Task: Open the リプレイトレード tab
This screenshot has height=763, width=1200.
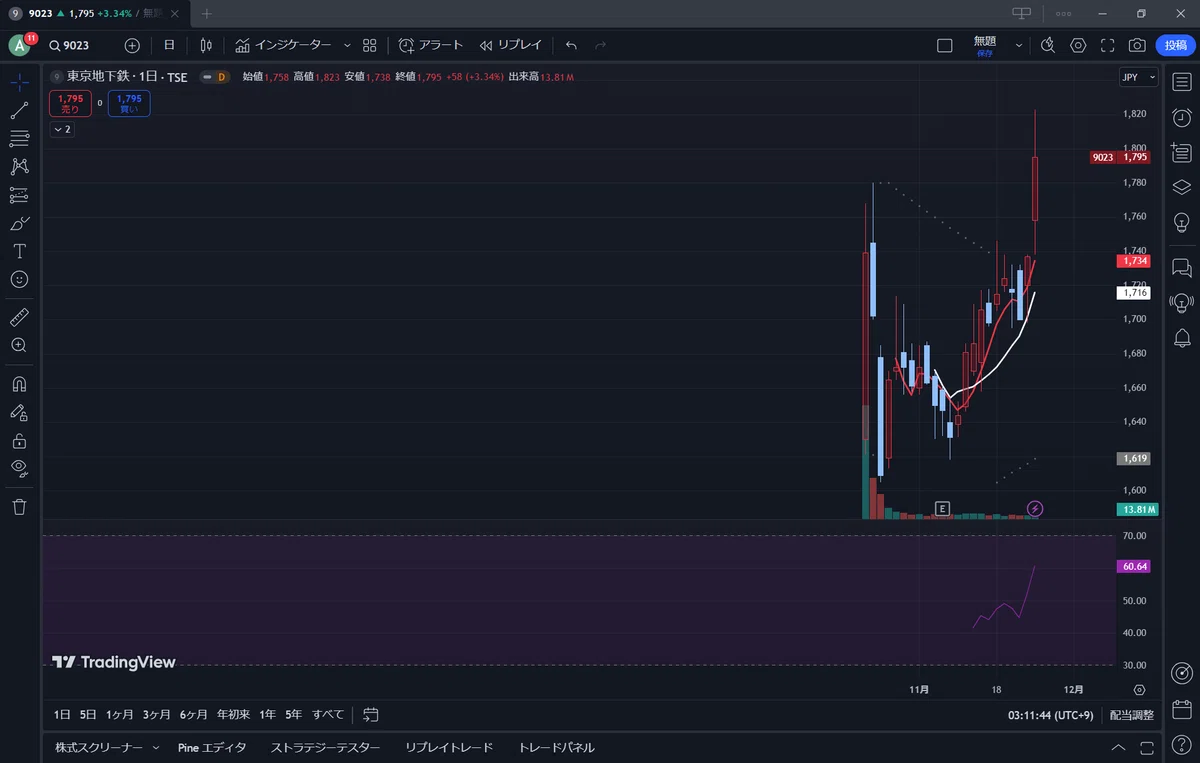Action: (449, 748)
